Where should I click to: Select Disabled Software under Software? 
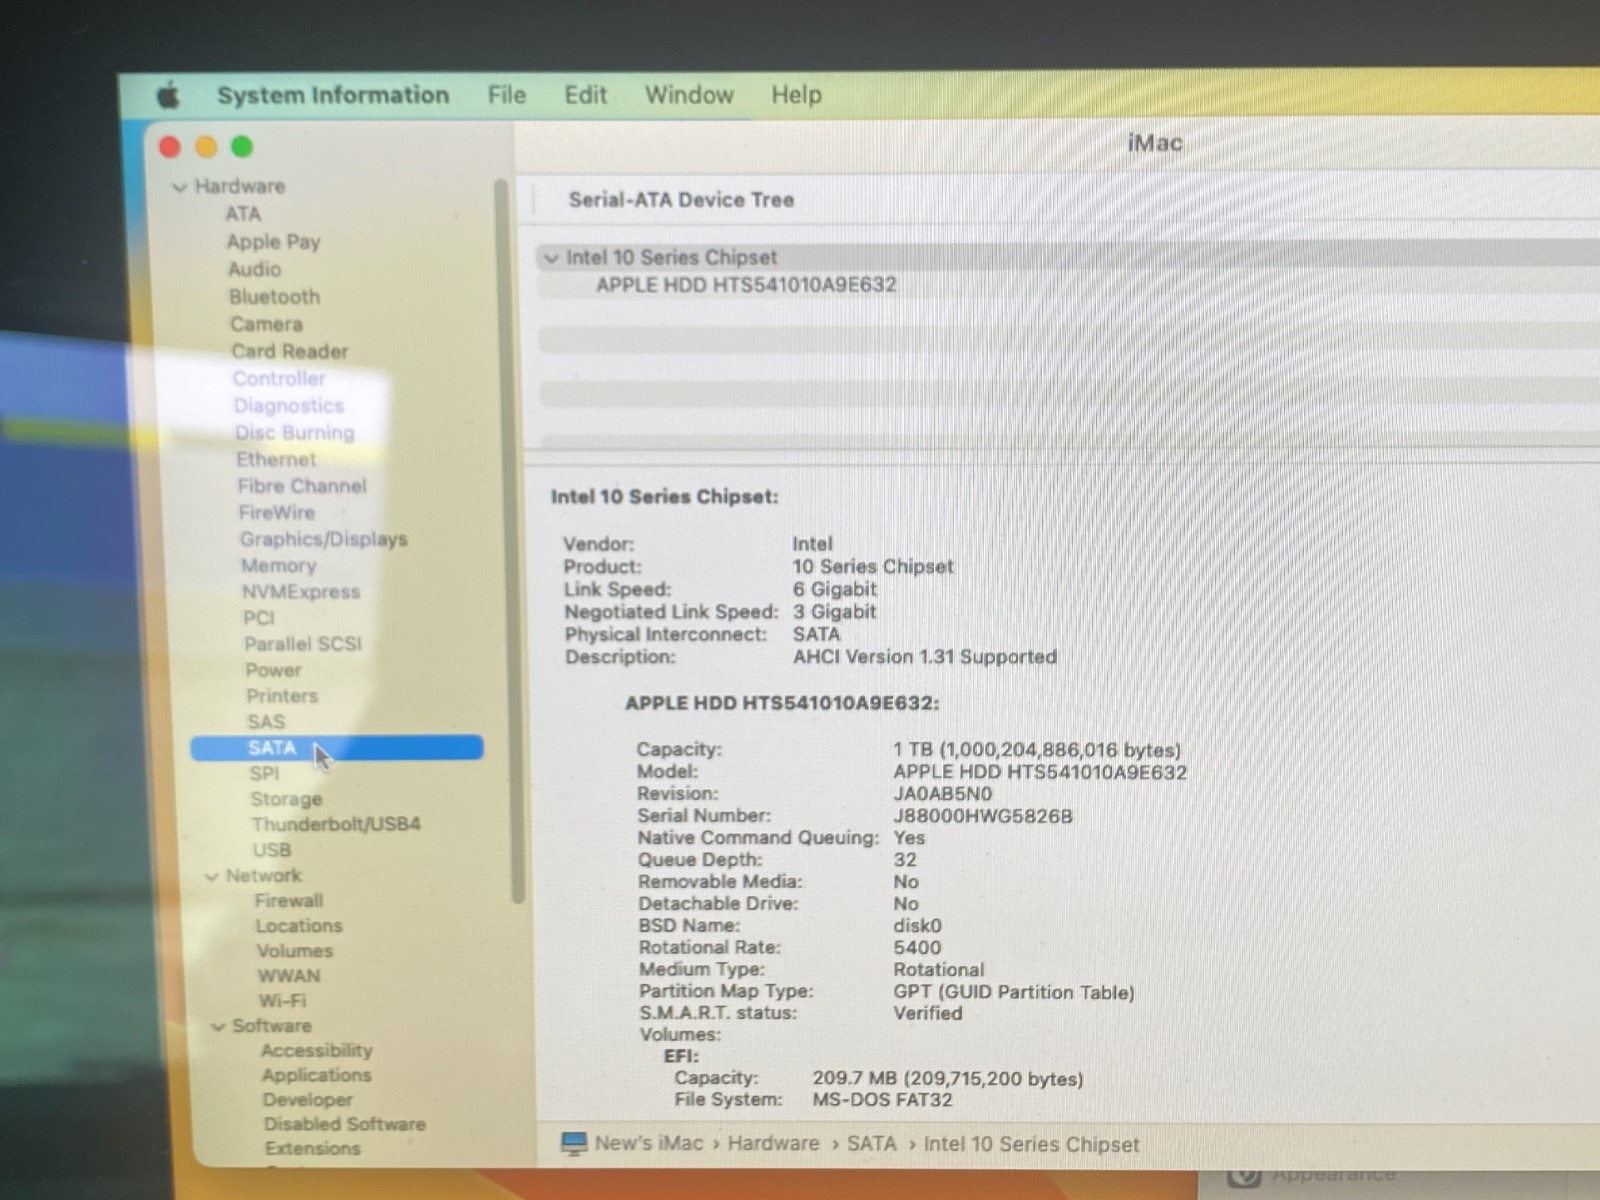[x=345, y=1124]
